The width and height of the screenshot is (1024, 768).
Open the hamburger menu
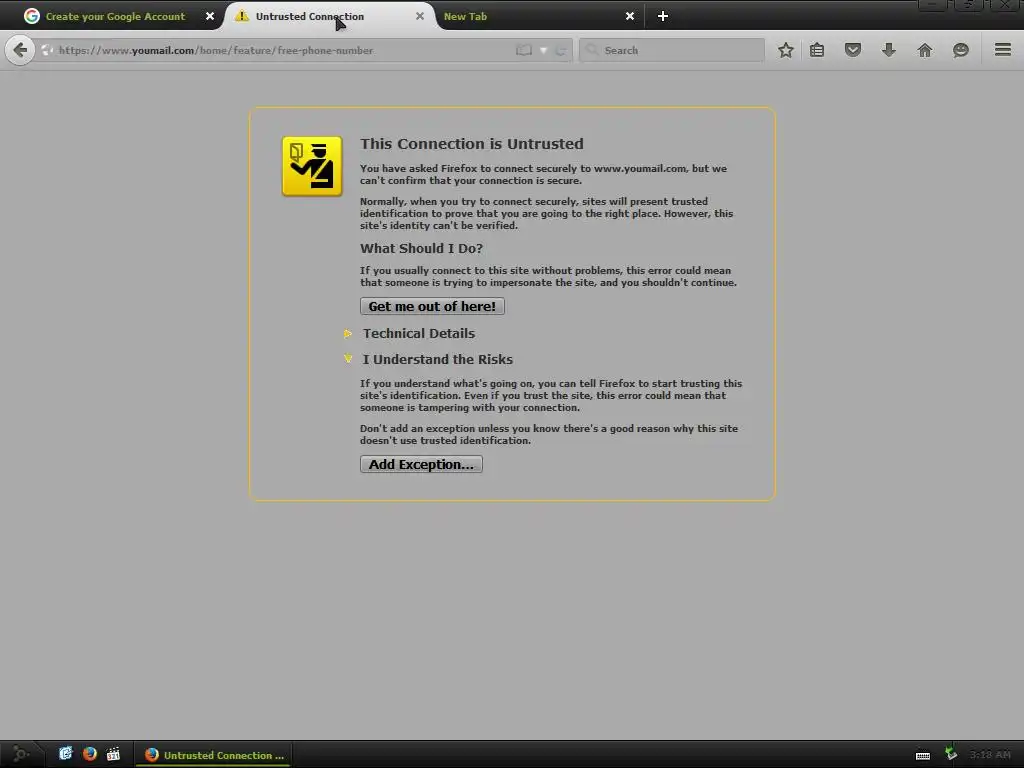coord(1003,50)
